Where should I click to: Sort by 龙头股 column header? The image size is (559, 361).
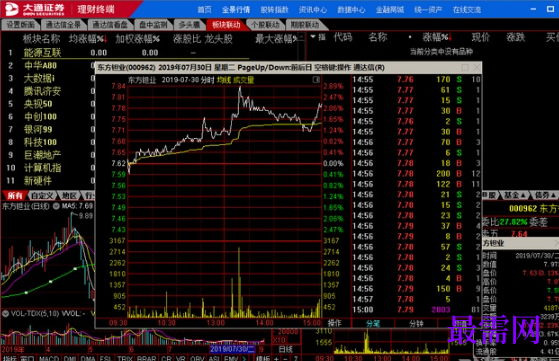[219, 38]
